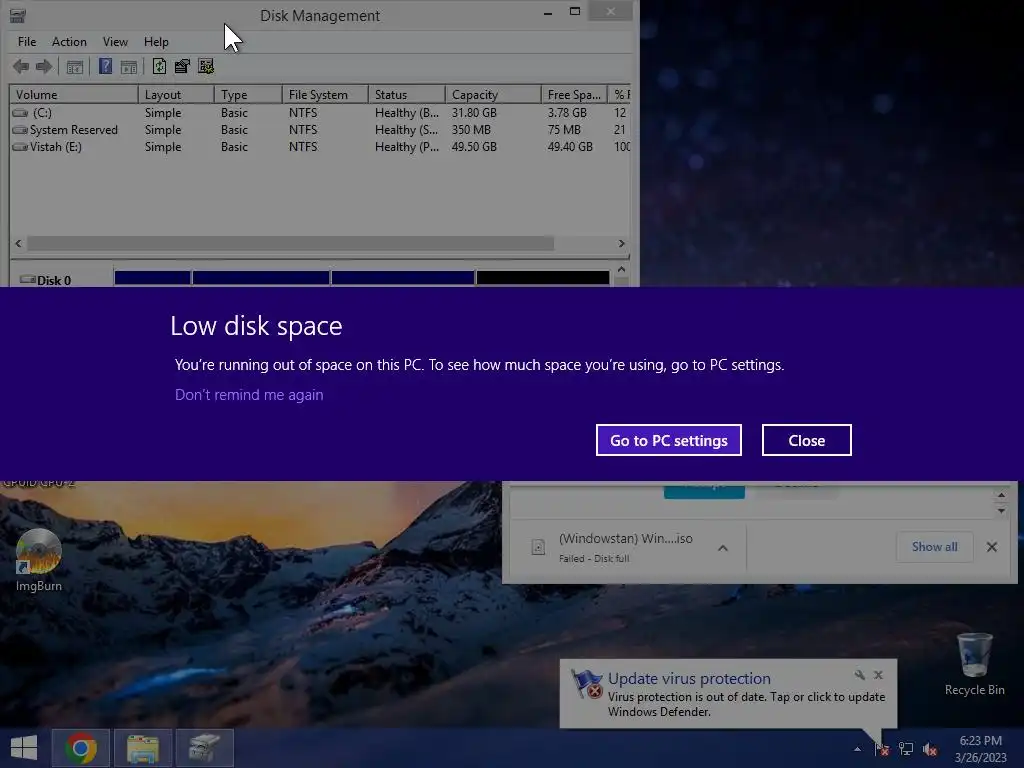Click the muted volume tray icon
The image size is (1024, 768).
tap(930, 748)
